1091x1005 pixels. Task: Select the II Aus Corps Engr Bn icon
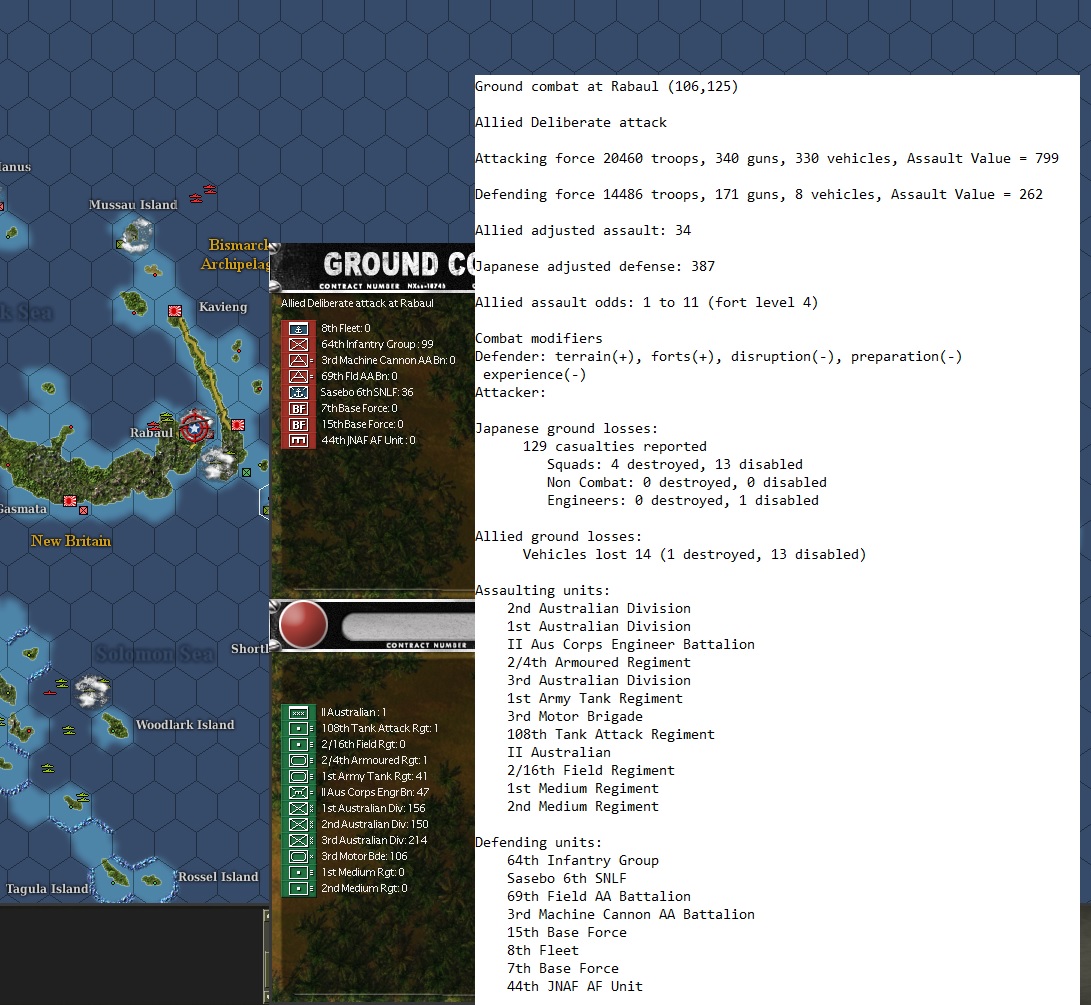point(298,793)
